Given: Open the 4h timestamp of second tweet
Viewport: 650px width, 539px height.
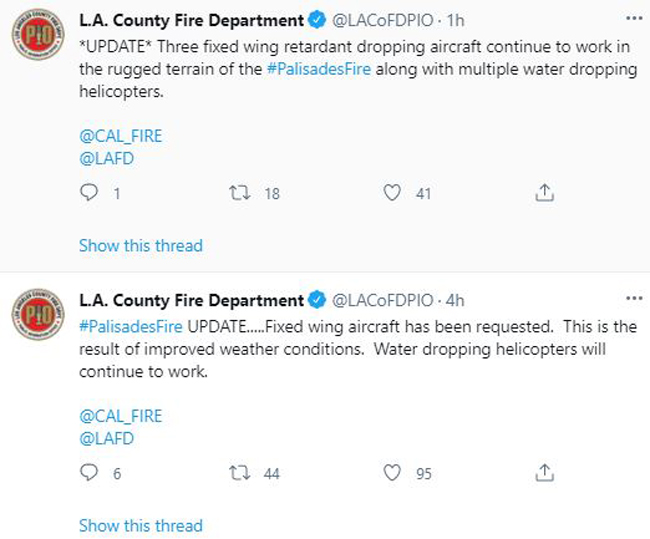Looking at the screenshot, I should pyautogui.click(x=455, y=300).
